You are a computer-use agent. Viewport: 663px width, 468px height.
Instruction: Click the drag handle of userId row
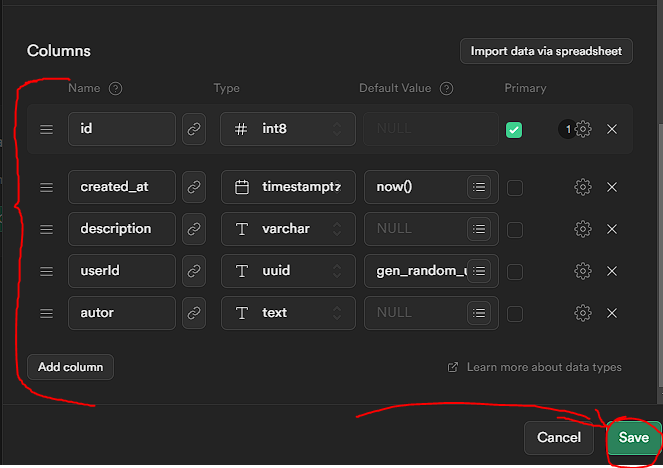tap(47, 271)
